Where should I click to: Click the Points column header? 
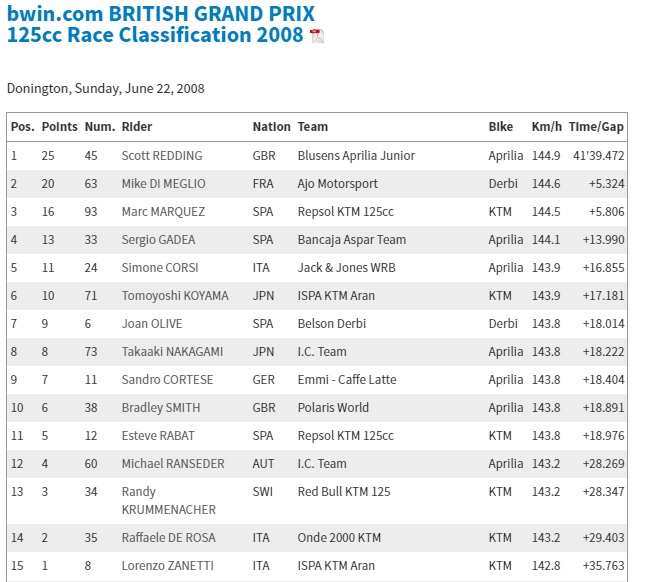(59, 127)
